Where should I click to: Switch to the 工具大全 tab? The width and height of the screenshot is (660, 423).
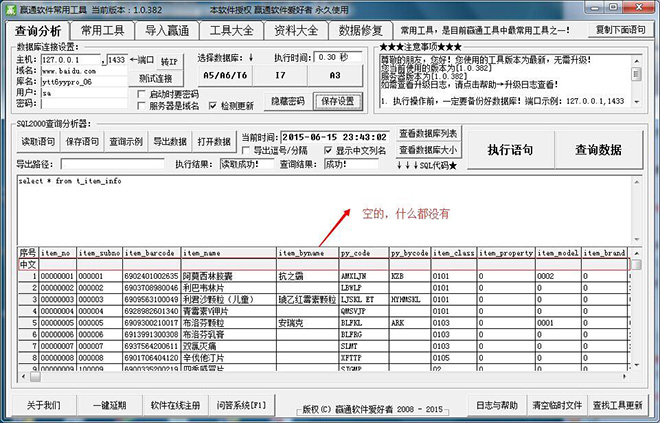(x=231, y=30)
